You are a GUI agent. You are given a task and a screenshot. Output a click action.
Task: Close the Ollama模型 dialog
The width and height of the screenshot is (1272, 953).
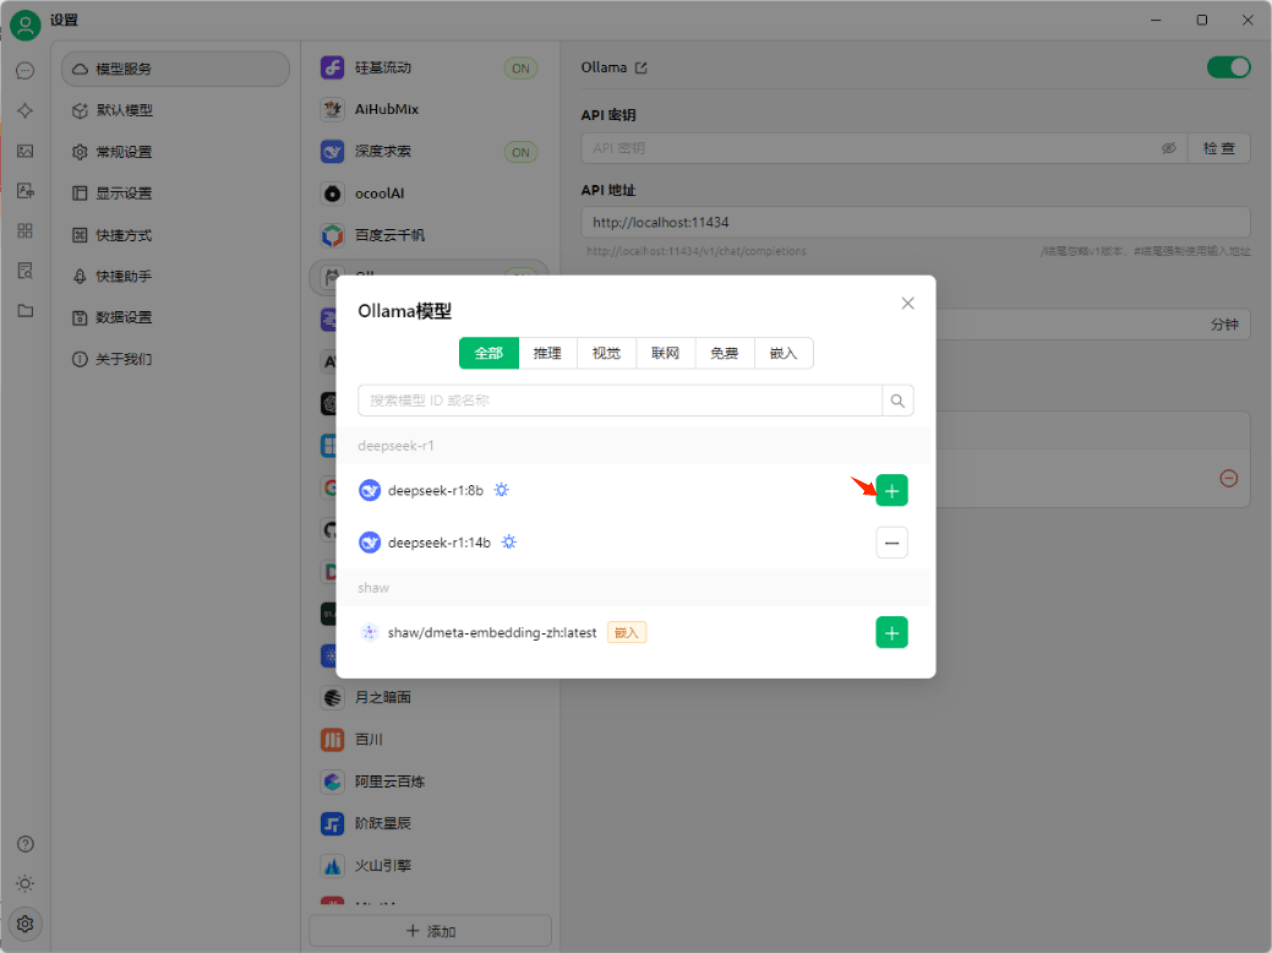[x=908, y=303]
